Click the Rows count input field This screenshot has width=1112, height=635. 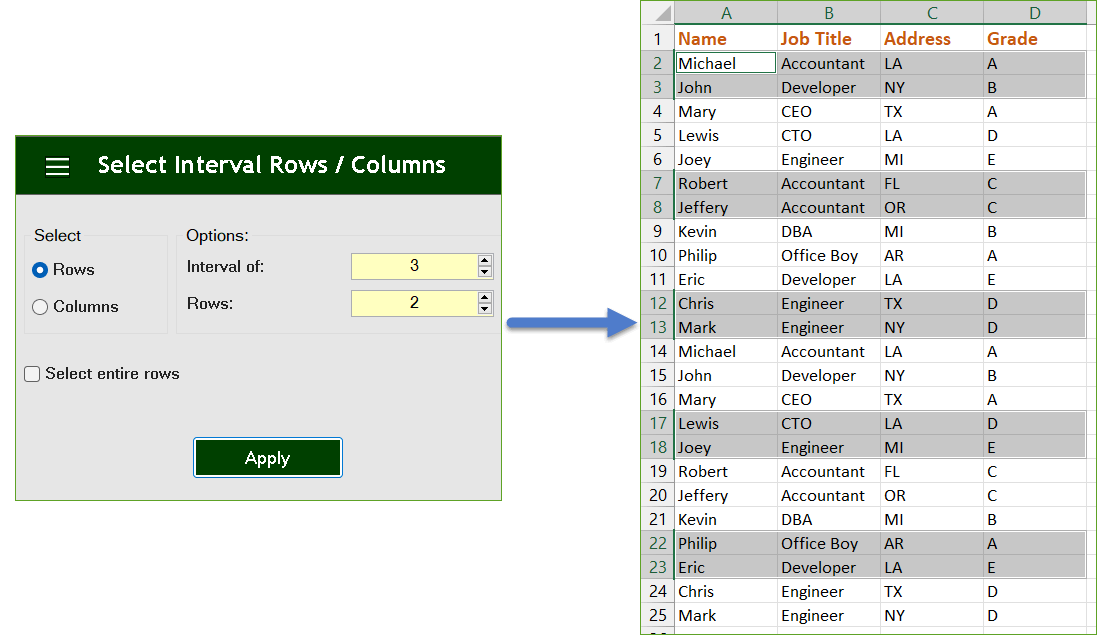click(x=414, y=303)
